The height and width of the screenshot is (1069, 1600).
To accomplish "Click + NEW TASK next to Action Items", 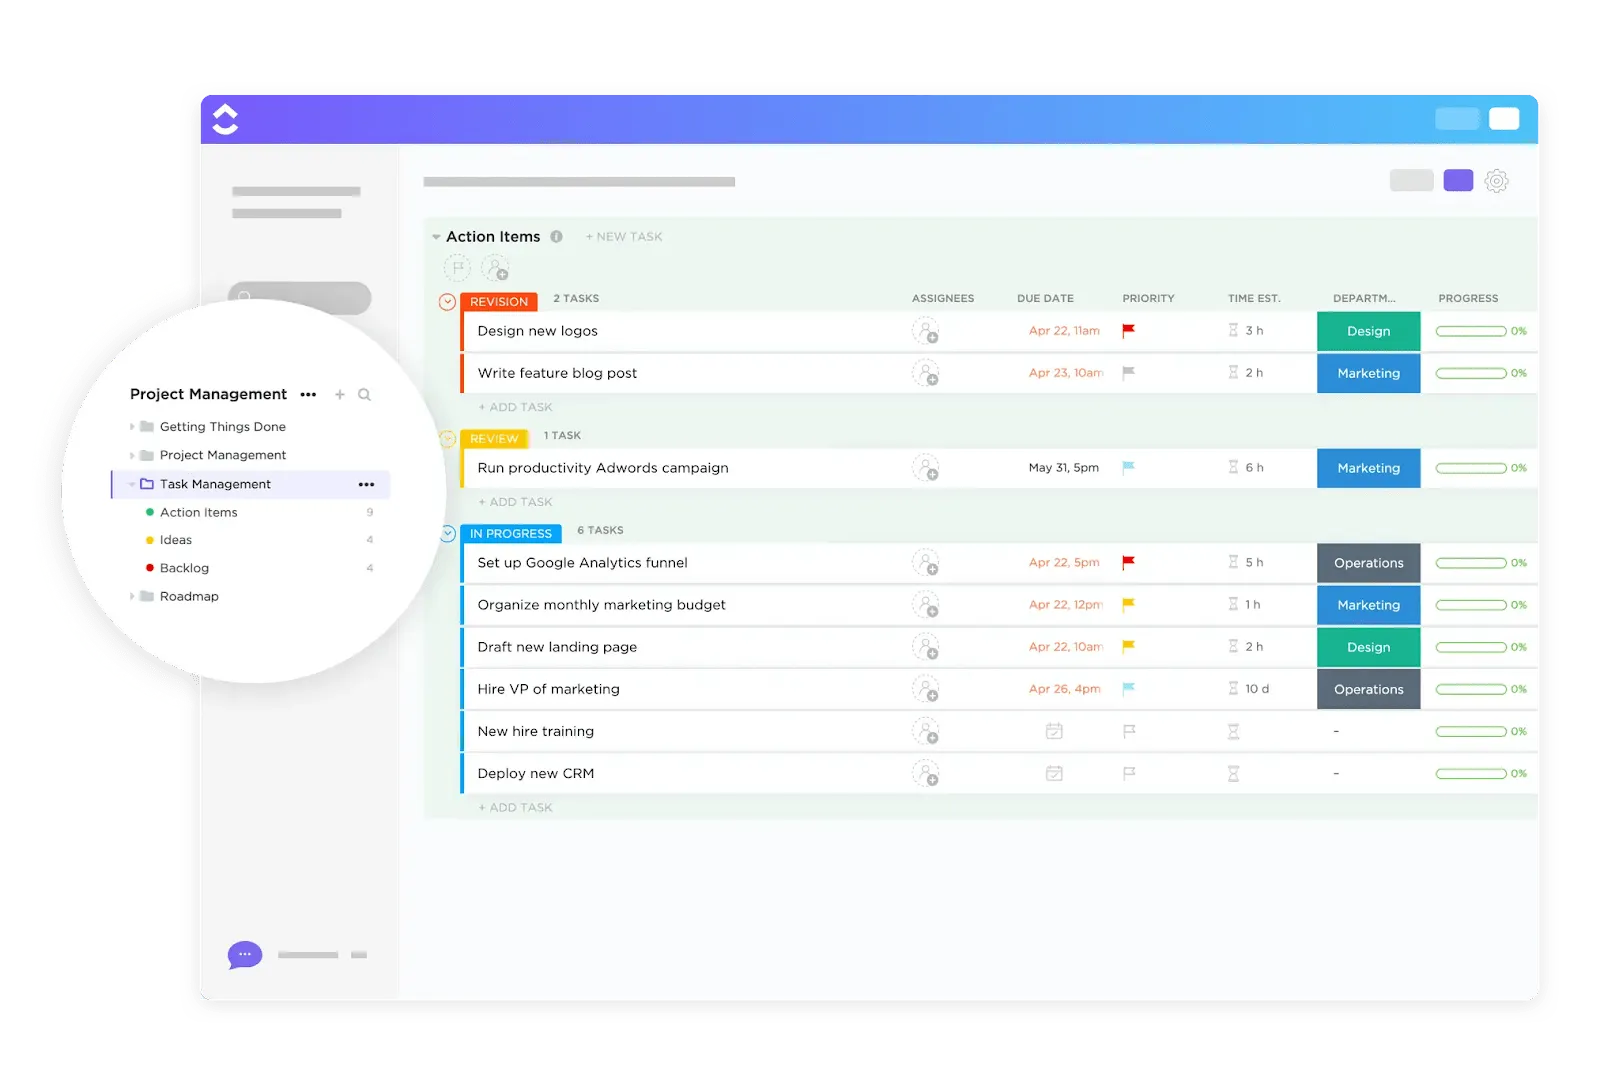I will pos(624,237).
